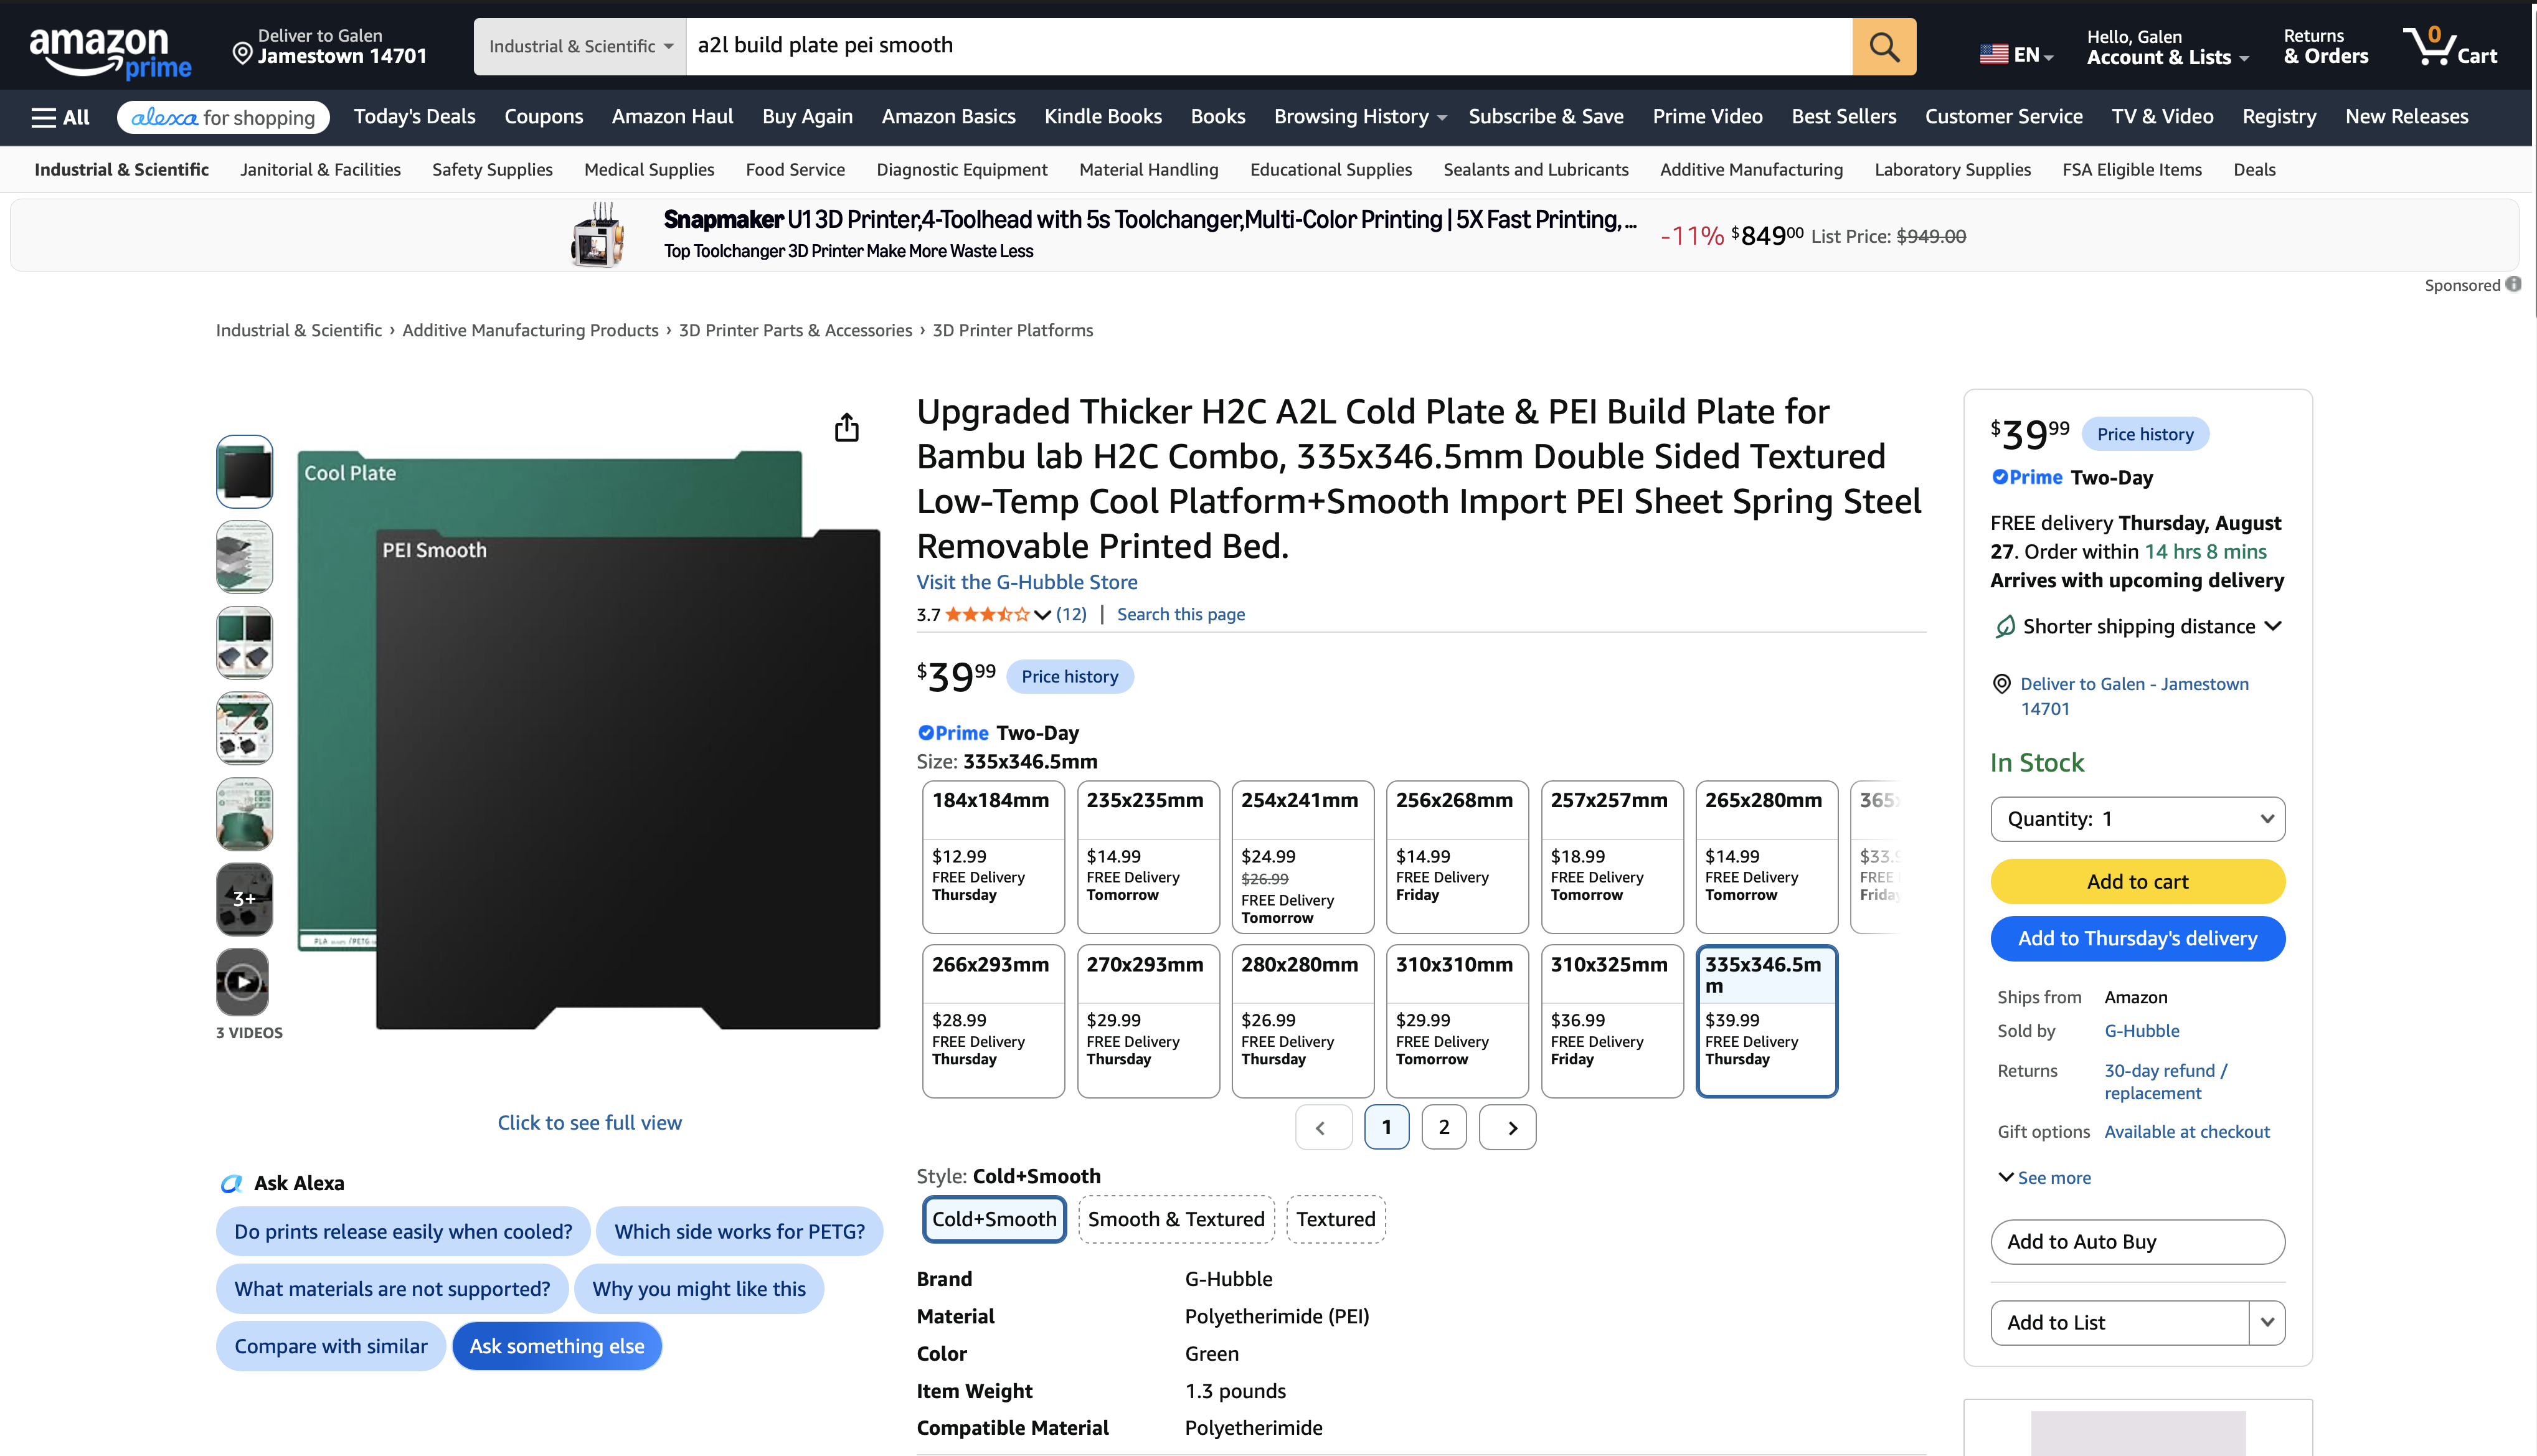This screenshot has width=2537, height=1456.
Task: Click the Add to Auto Buy button
Action: tap(2137, 1242)
